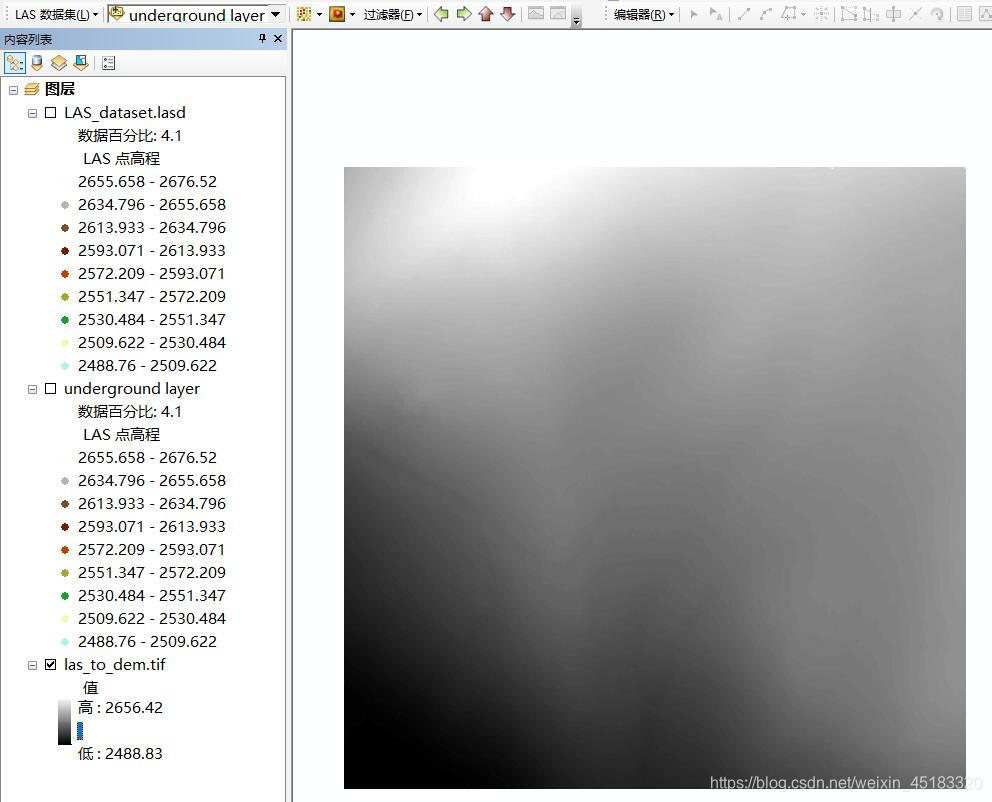Click LAS_dataset.lasd '2655.658 - 2676.52' class label

point(147,182)
